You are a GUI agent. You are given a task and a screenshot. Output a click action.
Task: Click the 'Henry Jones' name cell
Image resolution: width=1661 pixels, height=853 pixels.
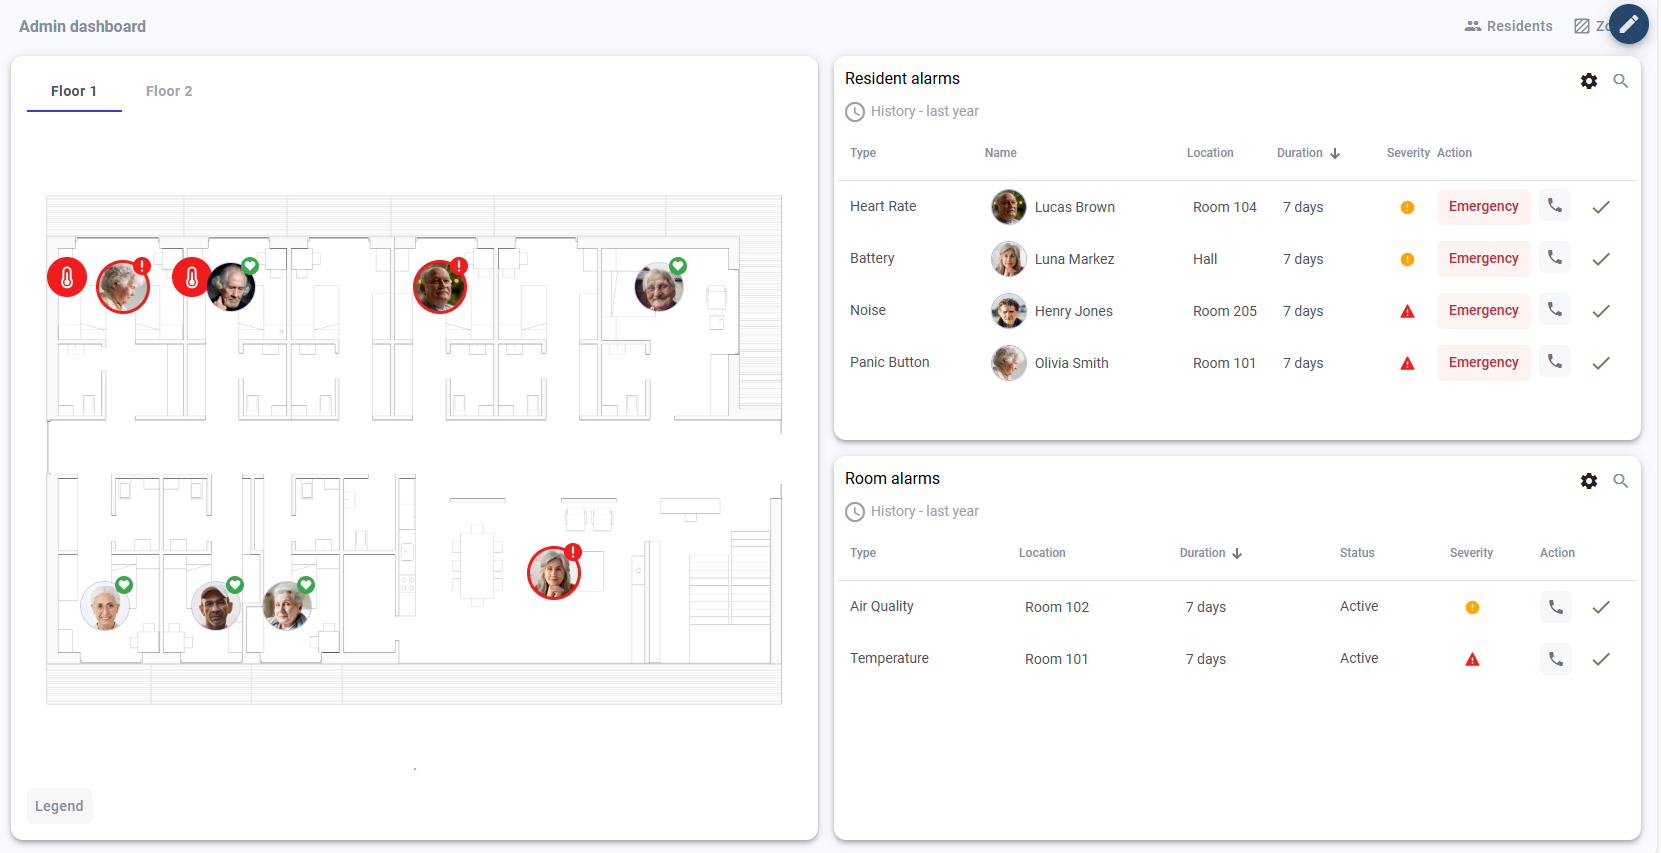[x=1074, y=311]
